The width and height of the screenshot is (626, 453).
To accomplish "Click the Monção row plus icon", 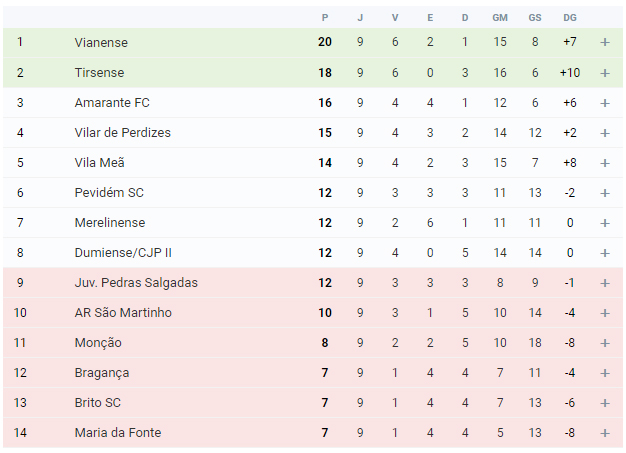I will pos(605,343).
